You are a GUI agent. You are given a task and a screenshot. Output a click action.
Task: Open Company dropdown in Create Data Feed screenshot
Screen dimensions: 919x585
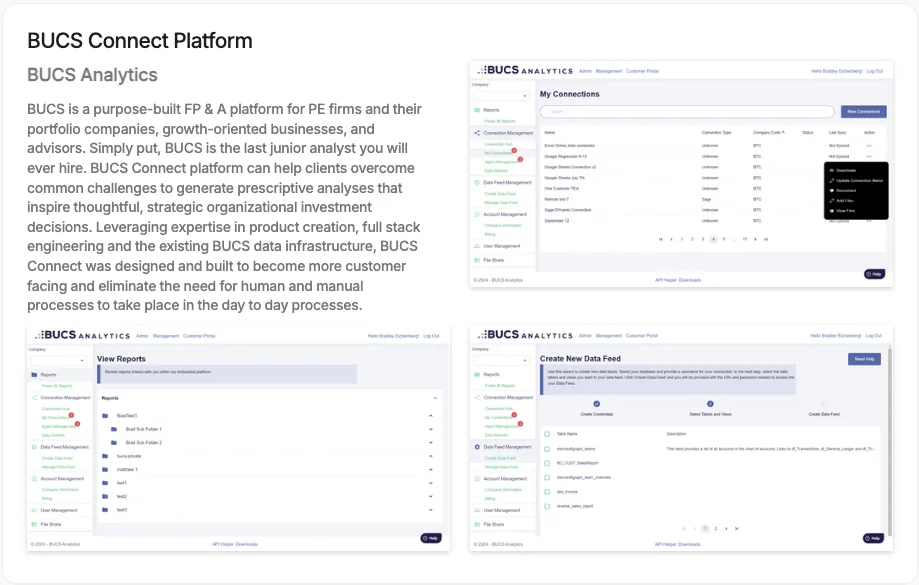click(501, 360)
